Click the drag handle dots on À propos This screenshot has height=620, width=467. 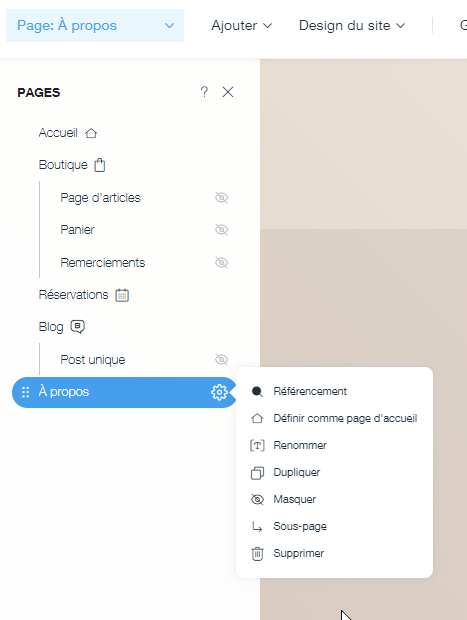pos(25,392)
